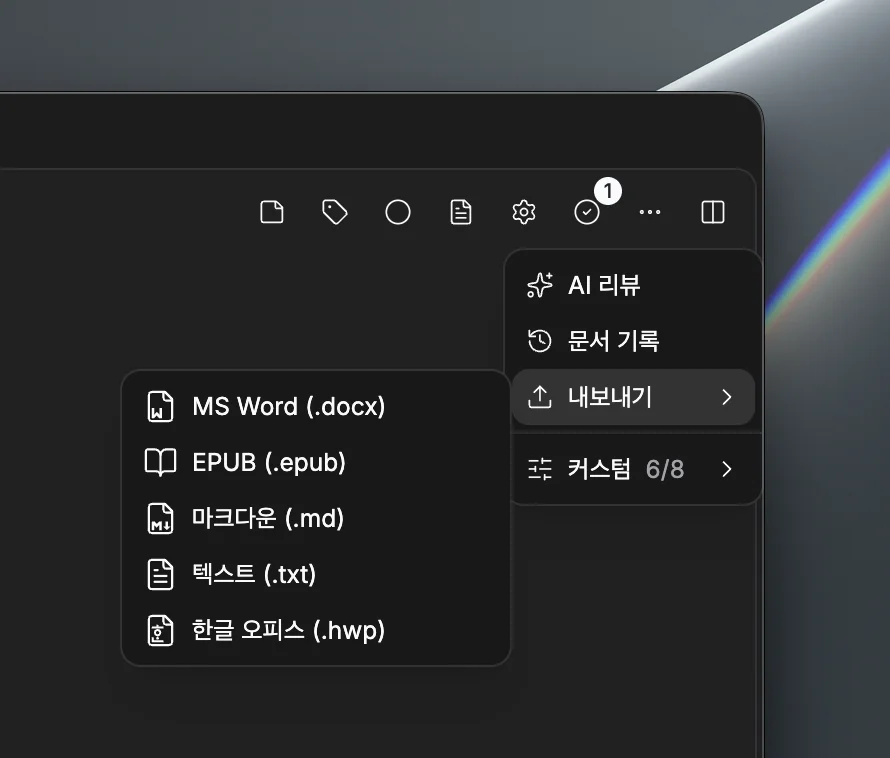890x758 pixels.
Task: Click the checkmark icon with badge 1
Action: coord(587,212)
